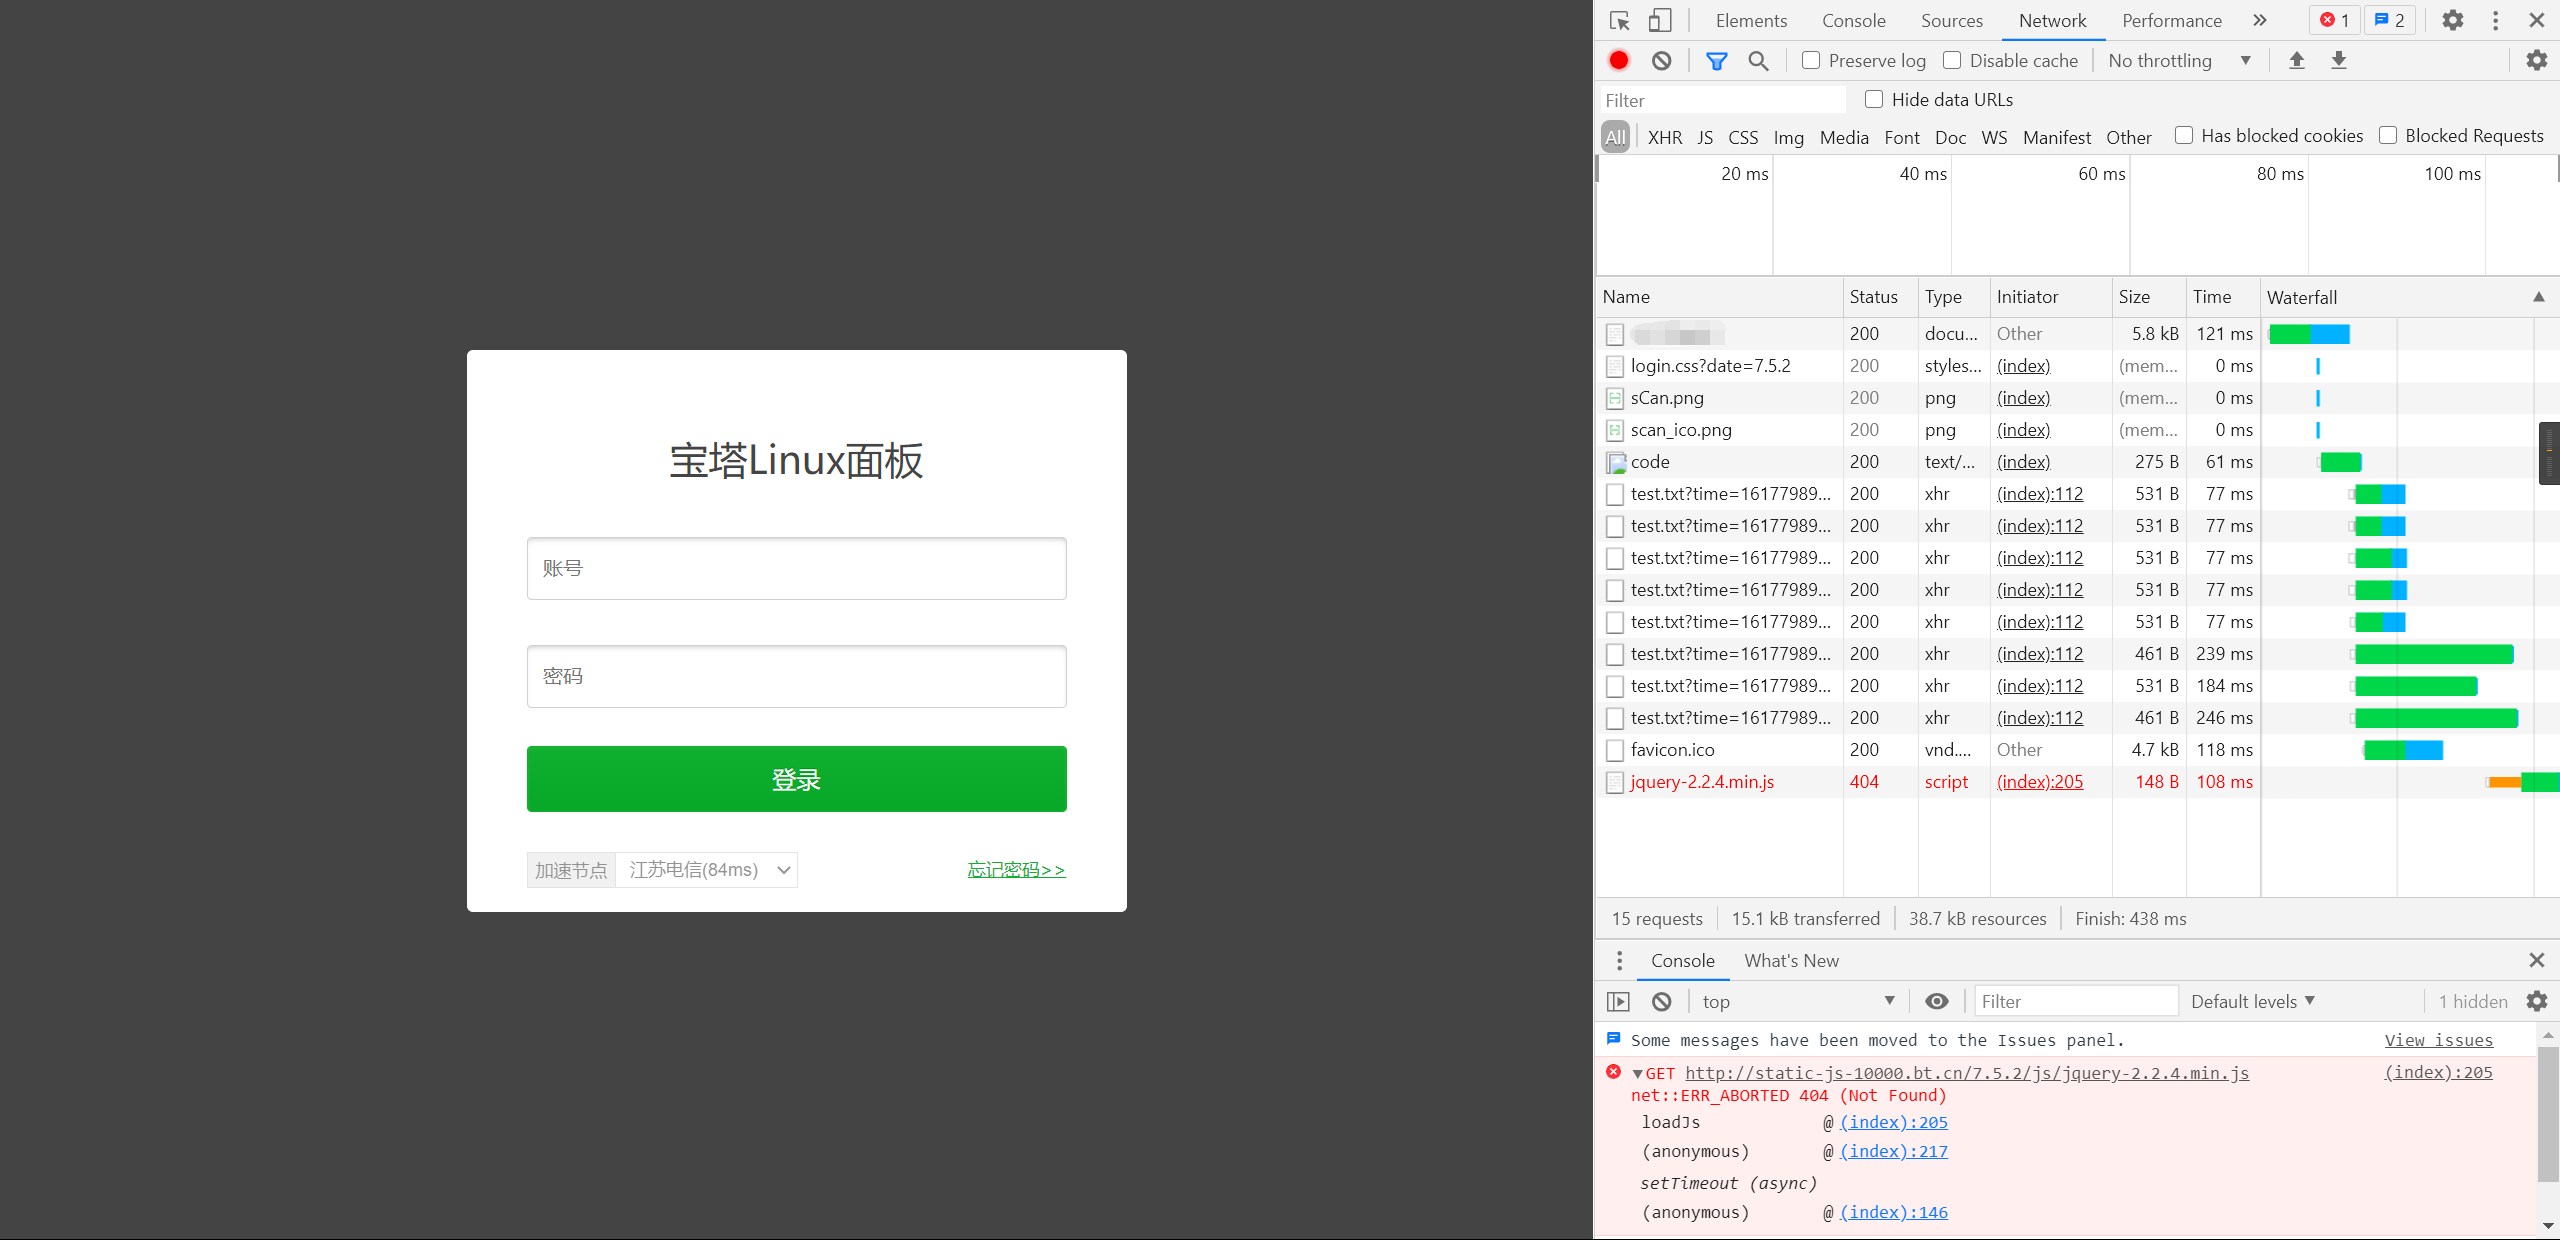
Task: Switch to the Performance tab
Action: (2172, 21)
